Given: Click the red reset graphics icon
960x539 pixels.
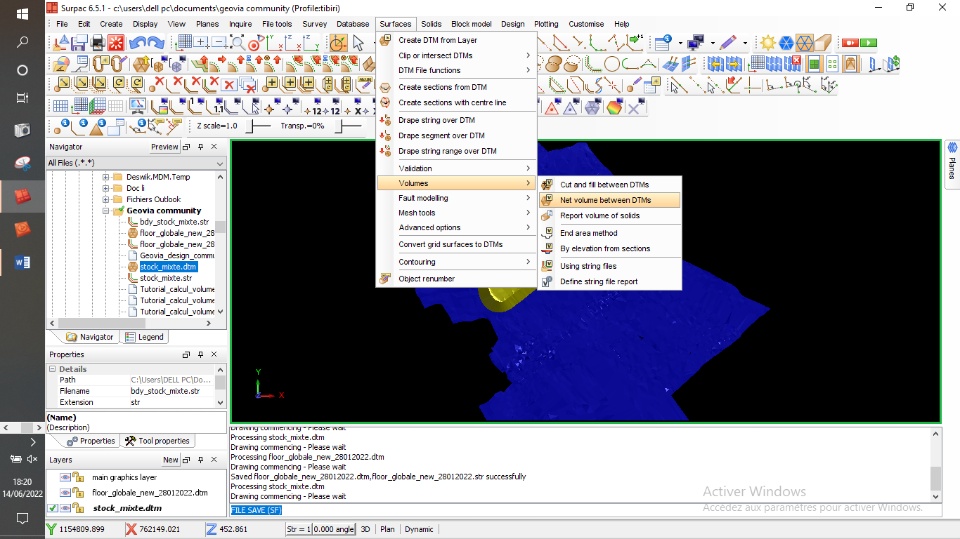Looking at the screenshot, I should (x=115, y=43).
